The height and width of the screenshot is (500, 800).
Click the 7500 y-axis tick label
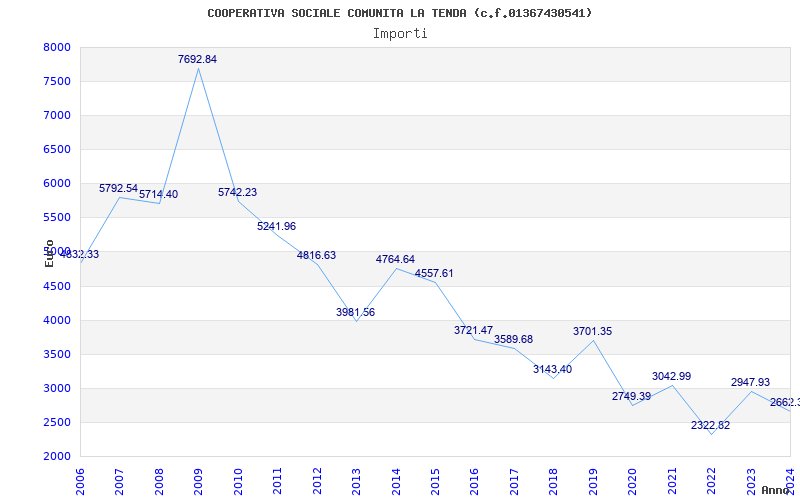(56, 82)
